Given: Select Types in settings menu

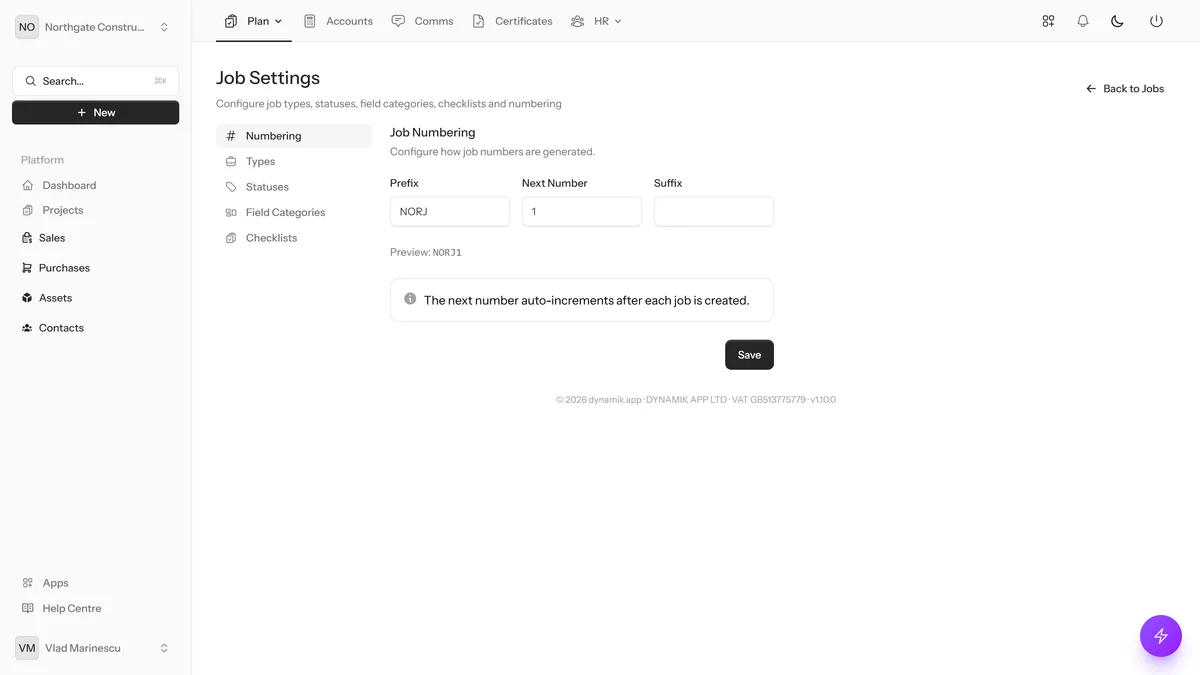Looking at the screenshot, I should [x=294, y=161].
